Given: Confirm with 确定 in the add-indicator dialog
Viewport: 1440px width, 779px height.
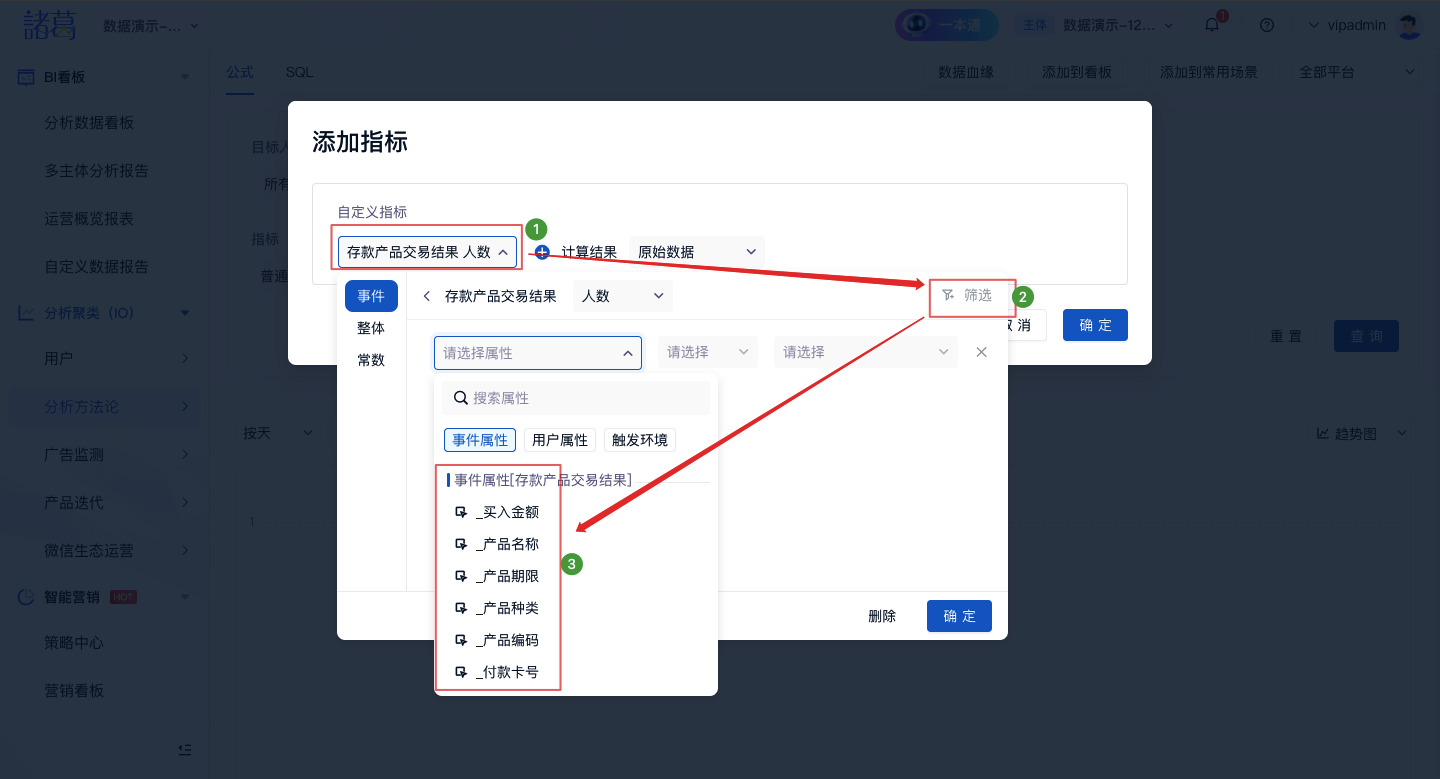Looking at the screenshot, I should tap(1095, 325).
